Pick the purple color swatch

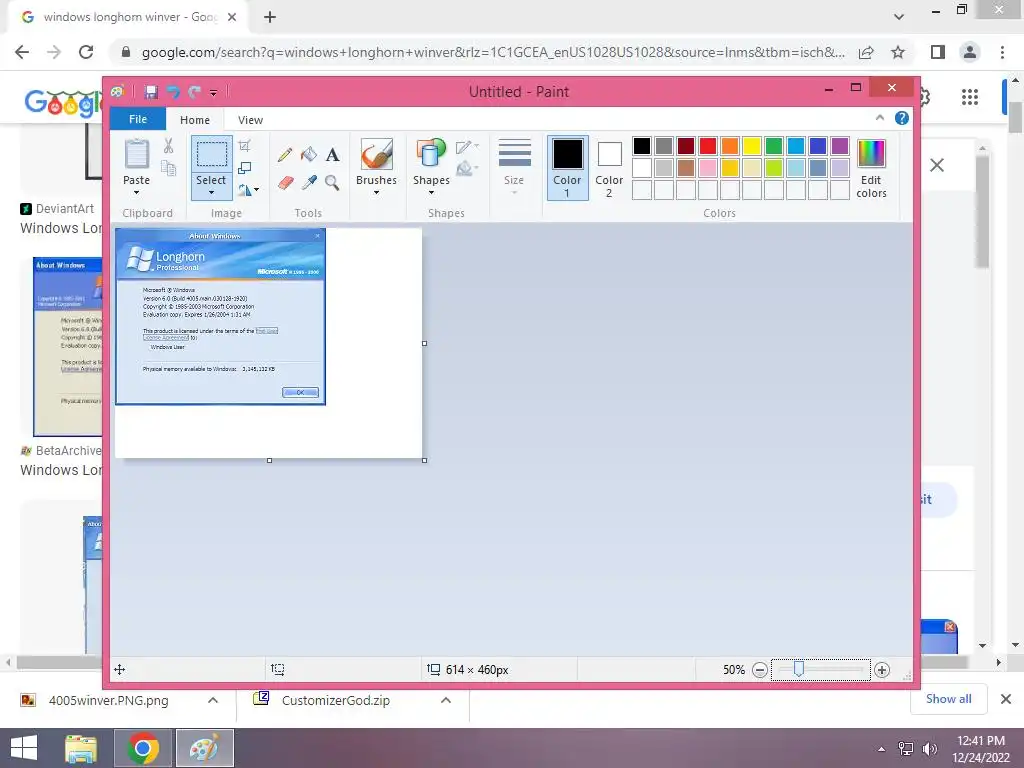(x=840, y=146)
